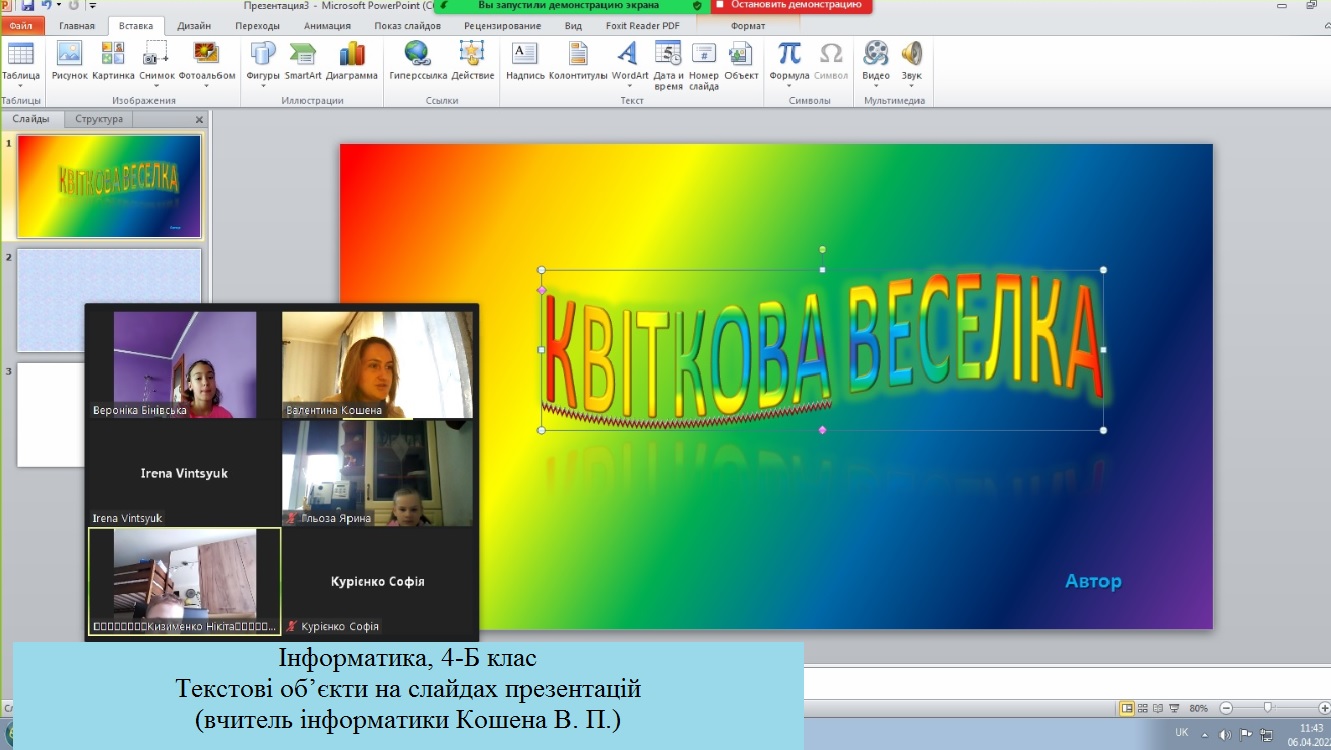
Task: Click the zoom slider handle
Action: 1268,708
